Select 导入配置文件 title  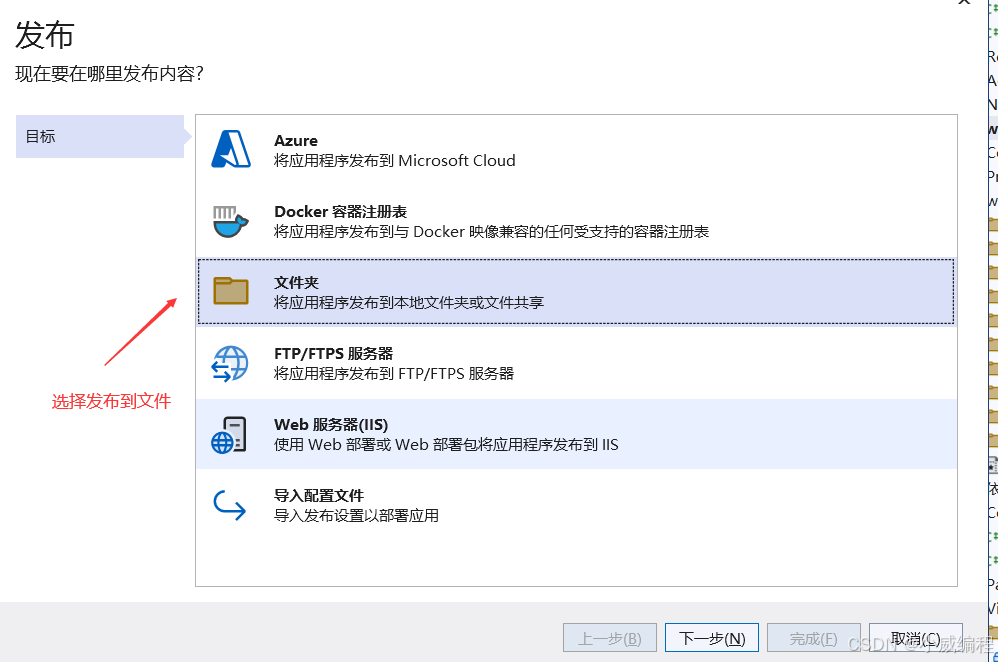319,495
